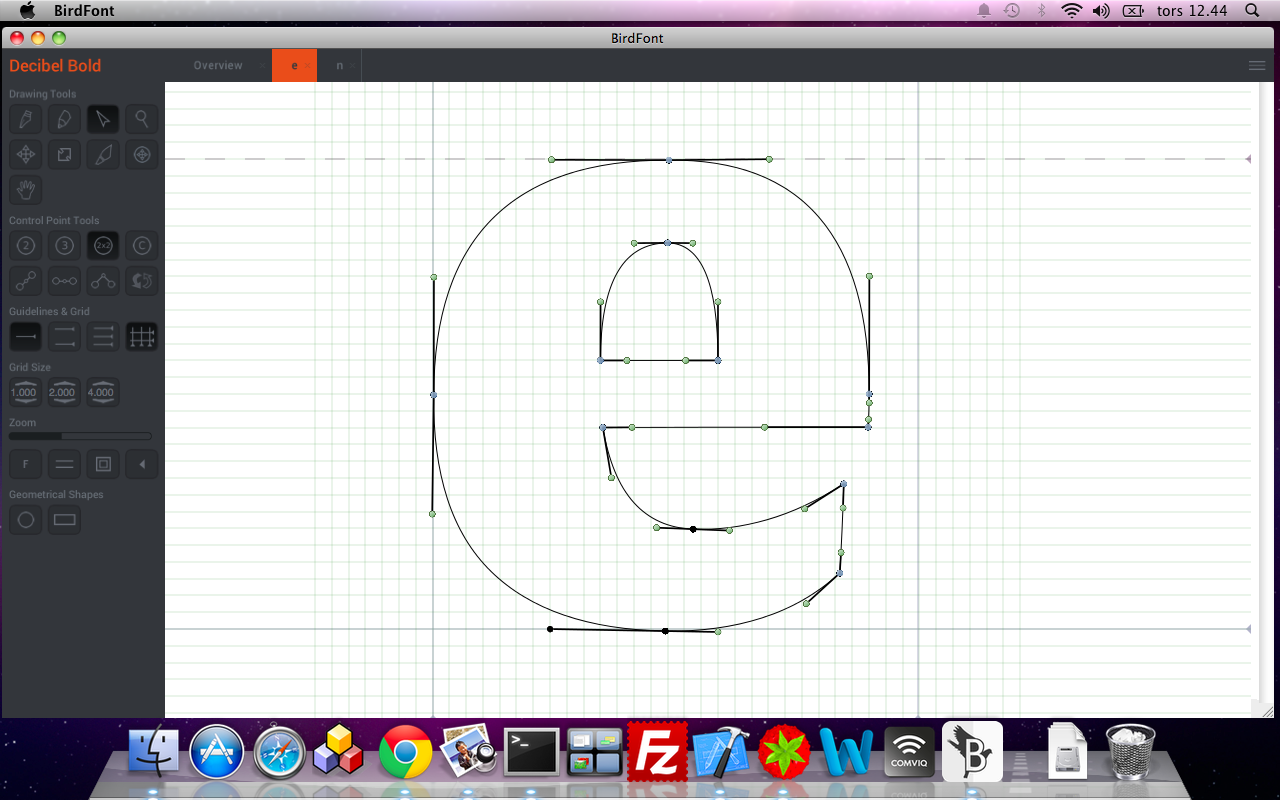Open the hamburger menu at top right
1280x800 pixels.
1257,66
